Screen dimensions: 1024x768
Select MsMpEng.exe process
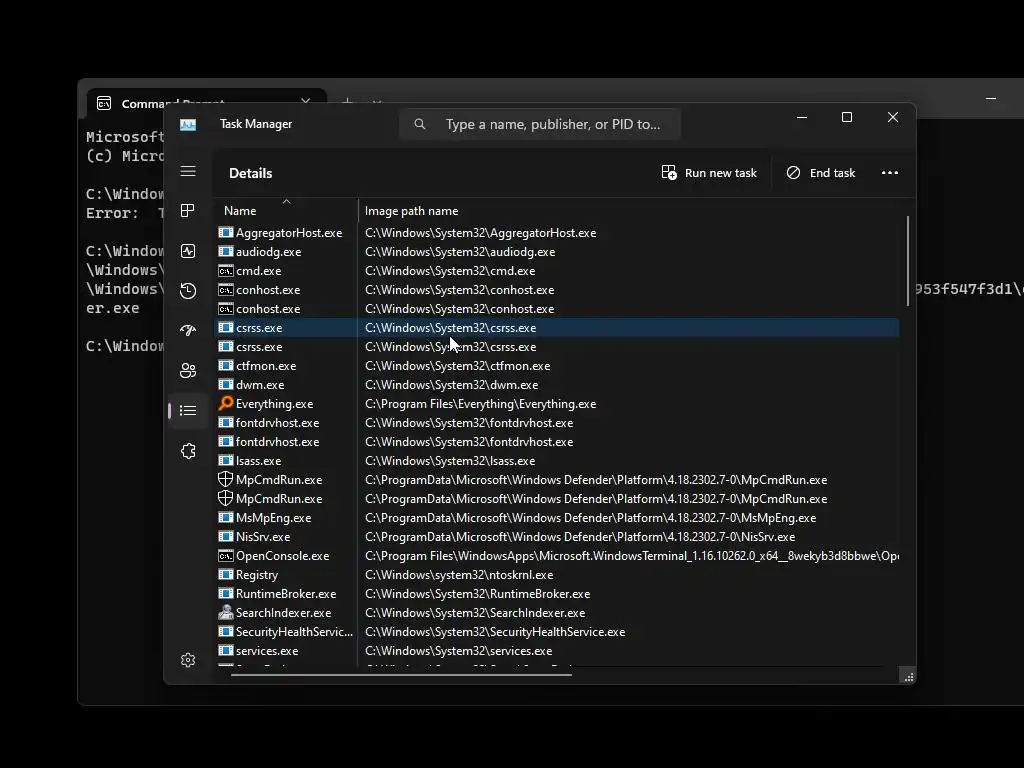point(556,517)
